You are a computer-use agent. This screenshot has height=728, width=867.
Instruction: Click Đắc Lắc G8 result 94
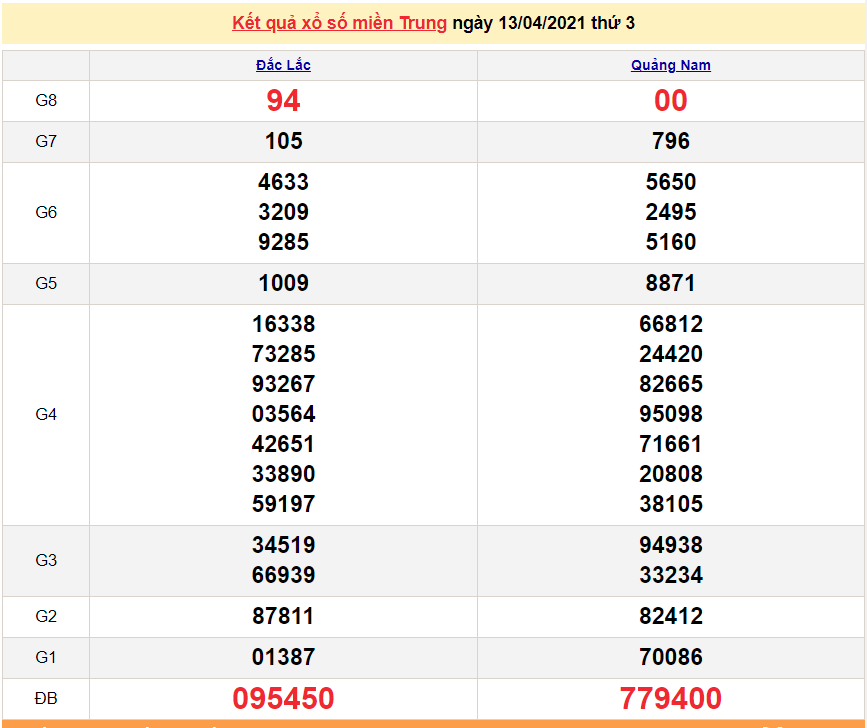coord(283,100)
